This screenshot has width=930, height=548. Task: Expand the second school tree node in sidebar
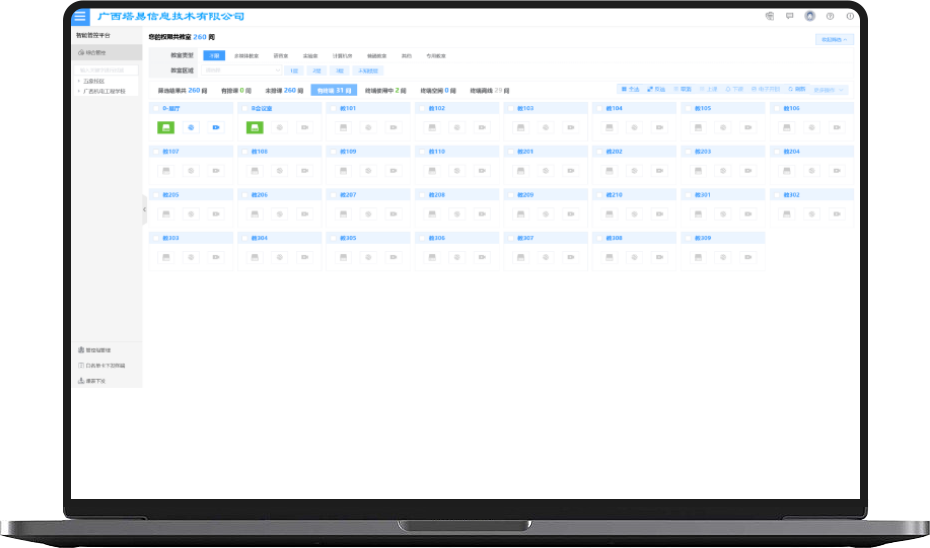79,91
